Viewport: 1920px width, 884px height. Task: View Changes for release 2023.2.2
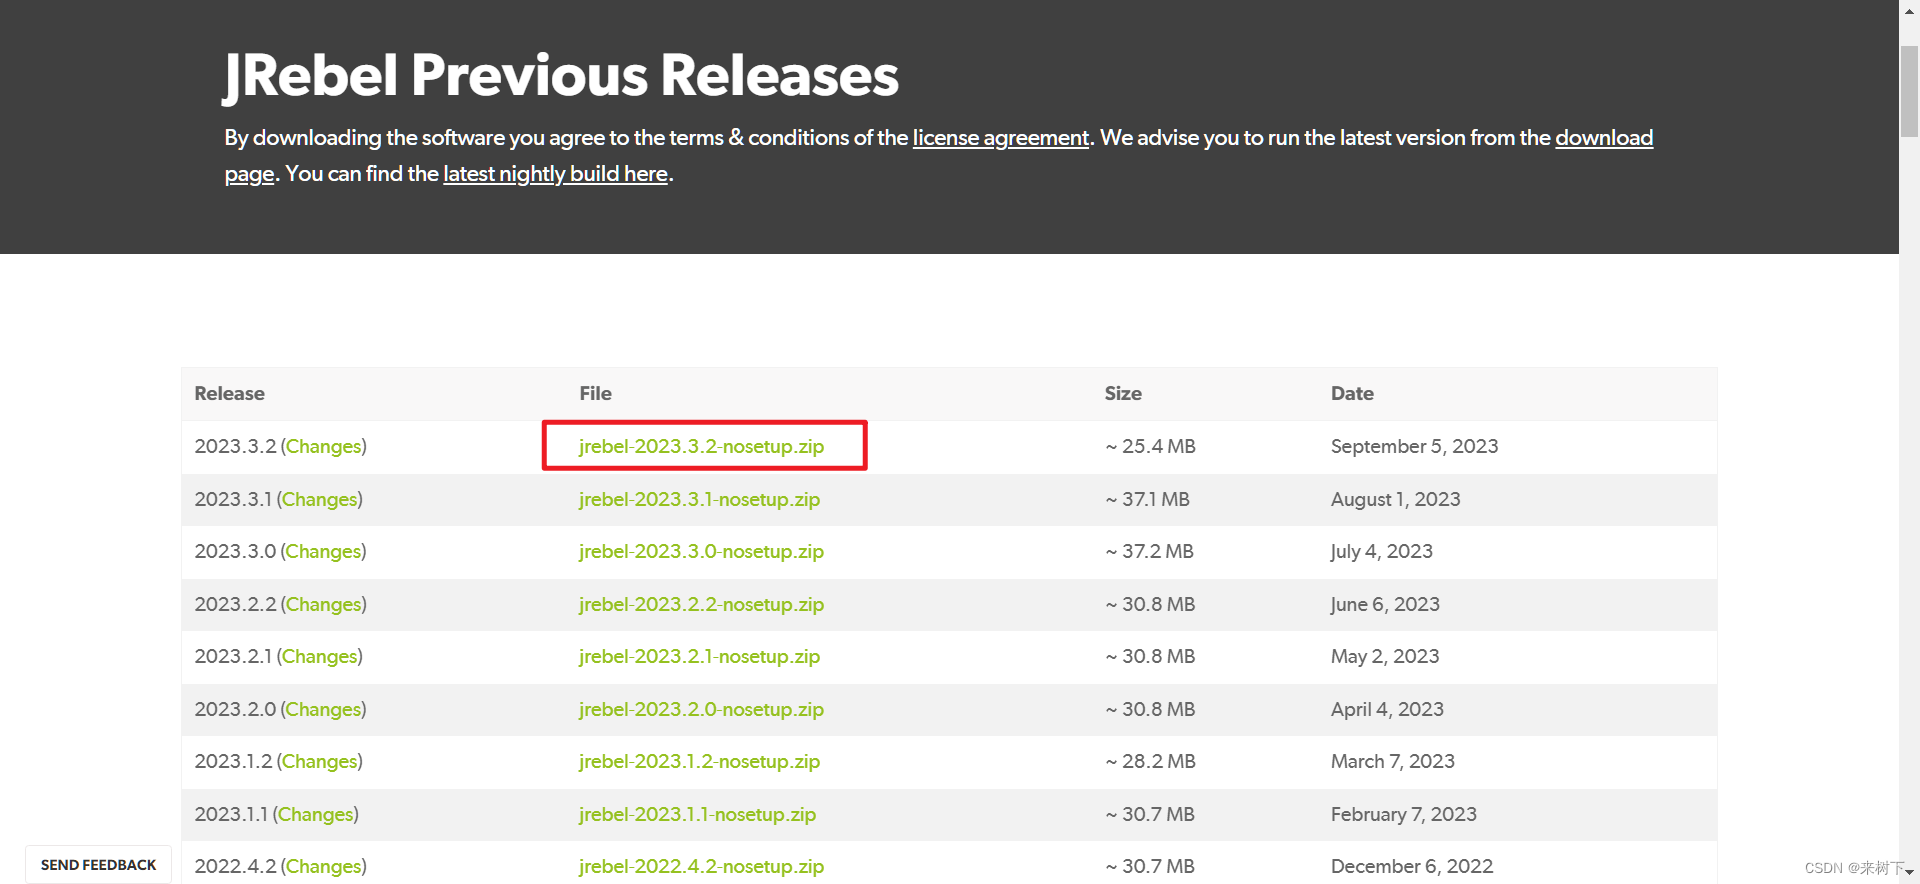point(323,604)
